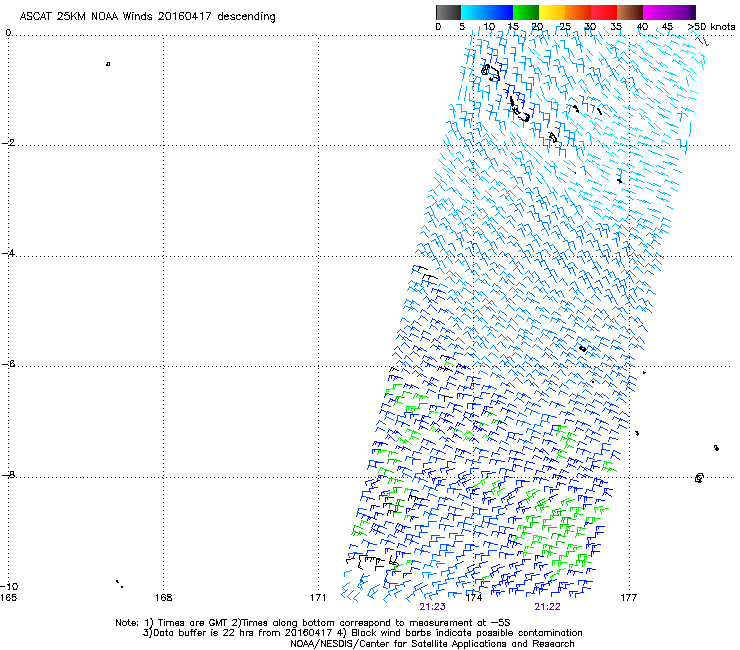Screen dimensions: 740x650
Task: Click the latitude label '-6'
Action: pos(8,364)
